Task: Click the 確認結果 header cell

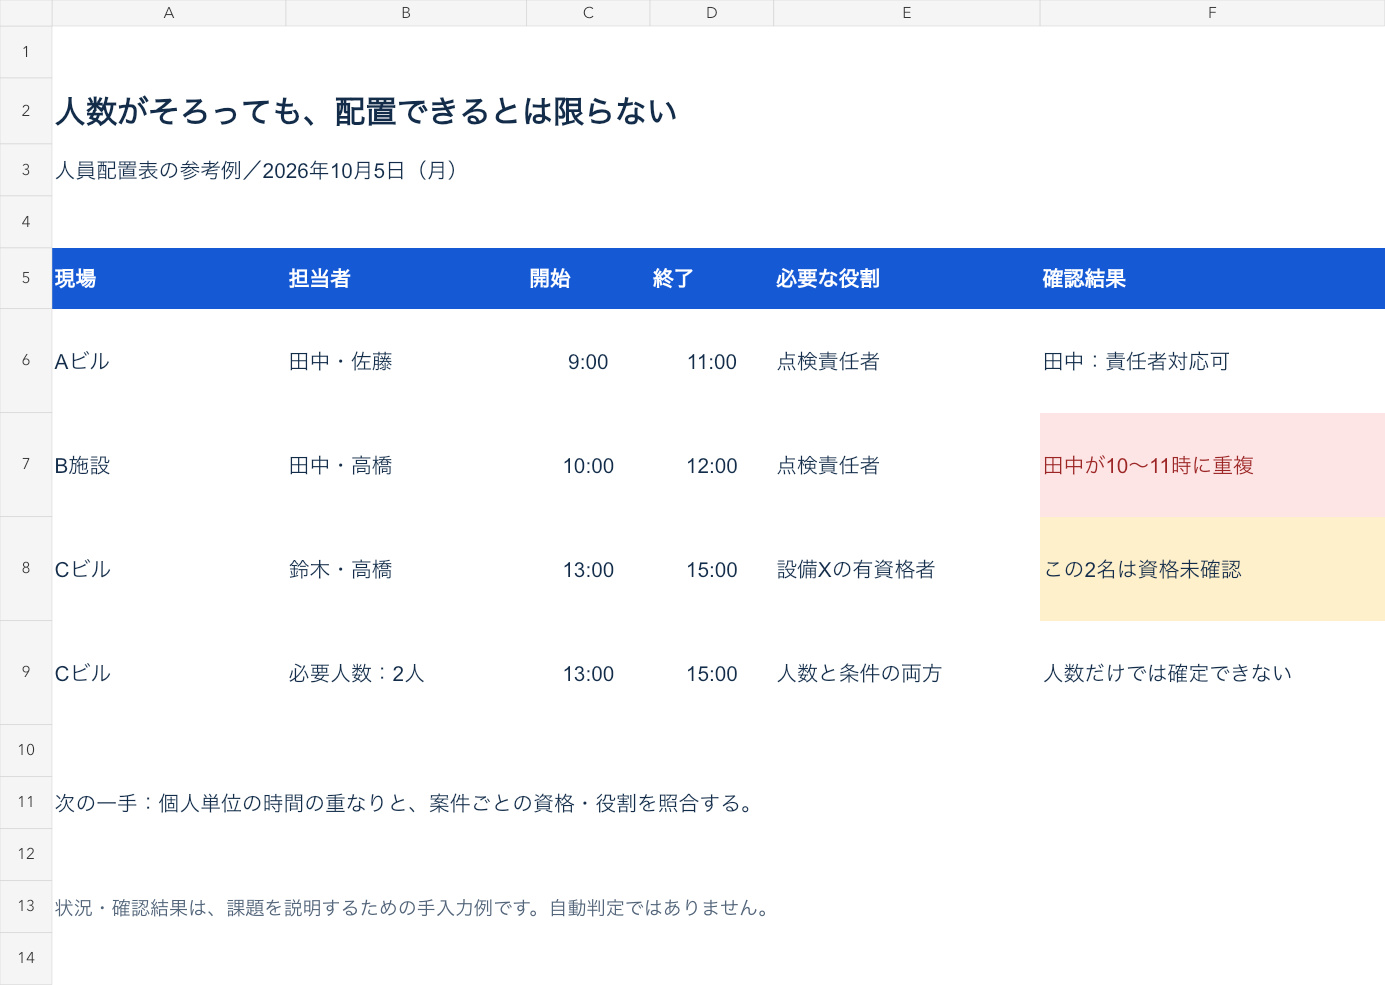Action: 1212,278
